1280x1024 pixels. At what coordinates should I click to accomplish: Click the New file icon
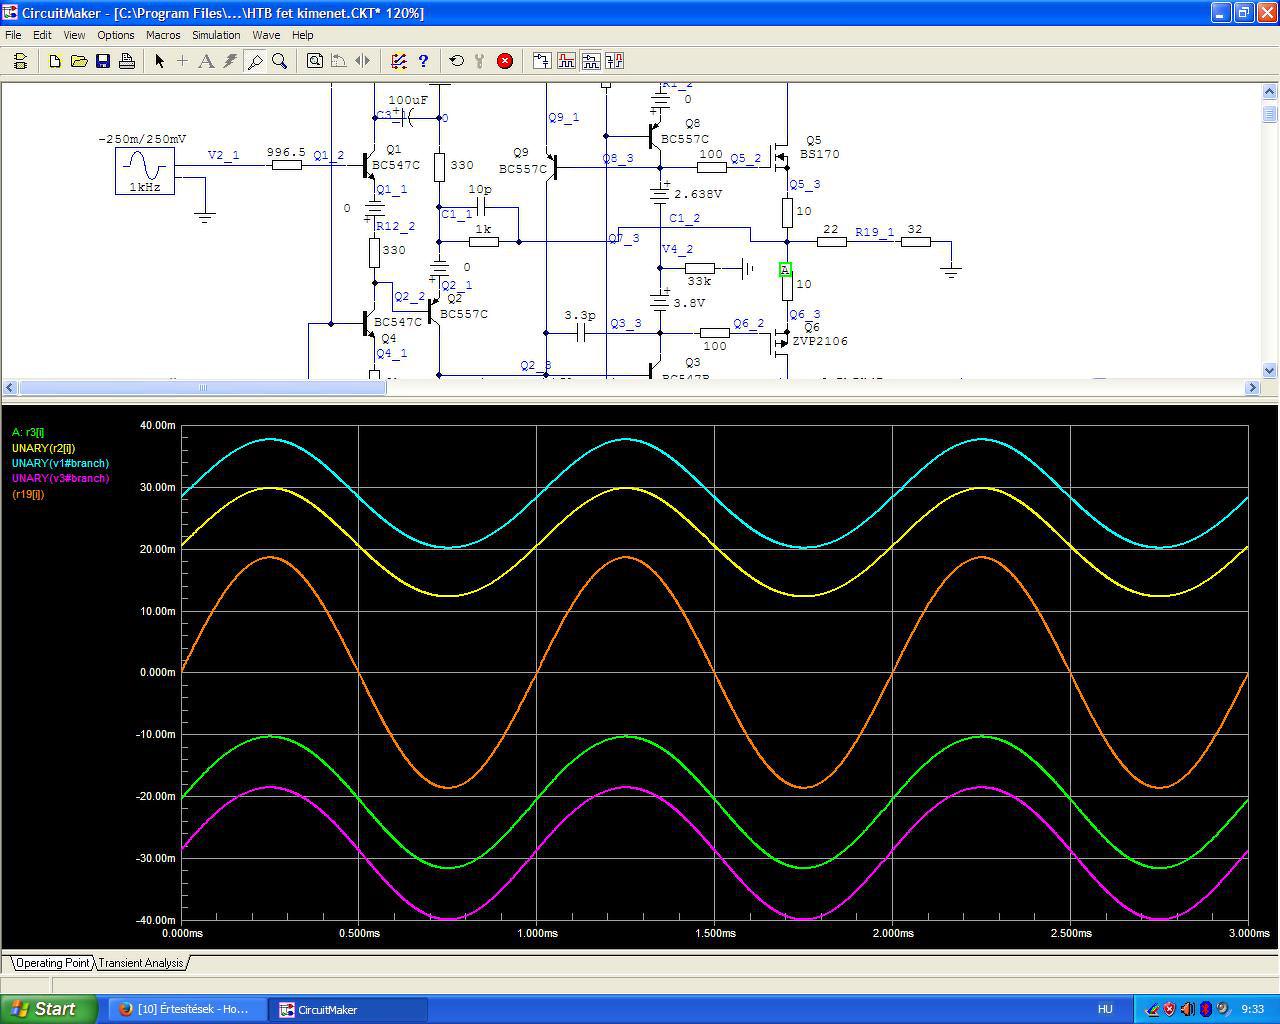click(55, 61)
